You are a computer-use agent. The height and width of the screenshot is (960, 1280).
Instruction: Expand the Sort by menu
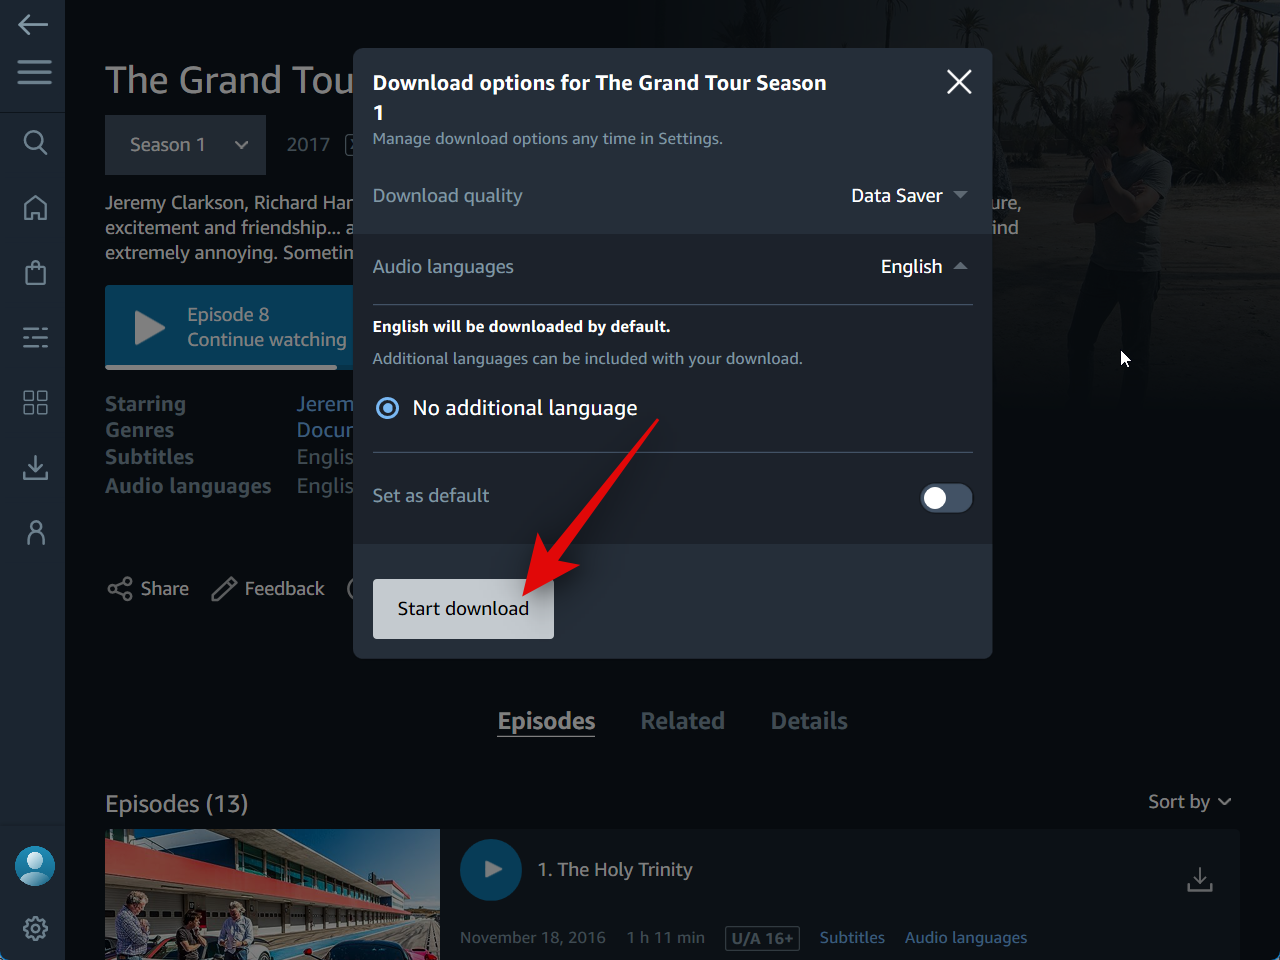click(x=1189, y=802)
